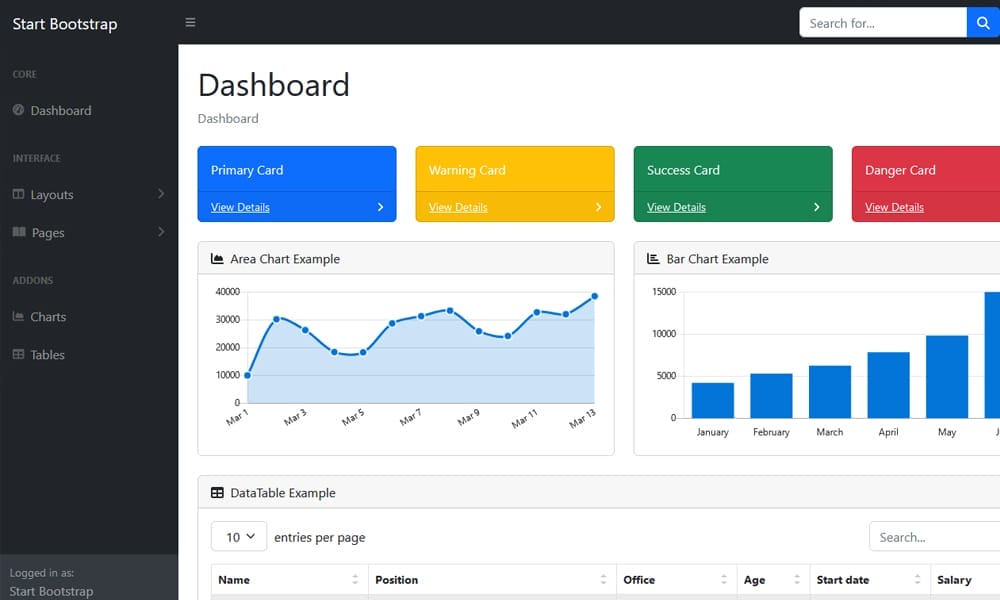1000x600 pixels.
Task: Open View Details on Success Card
Action: tap(676, 207)
